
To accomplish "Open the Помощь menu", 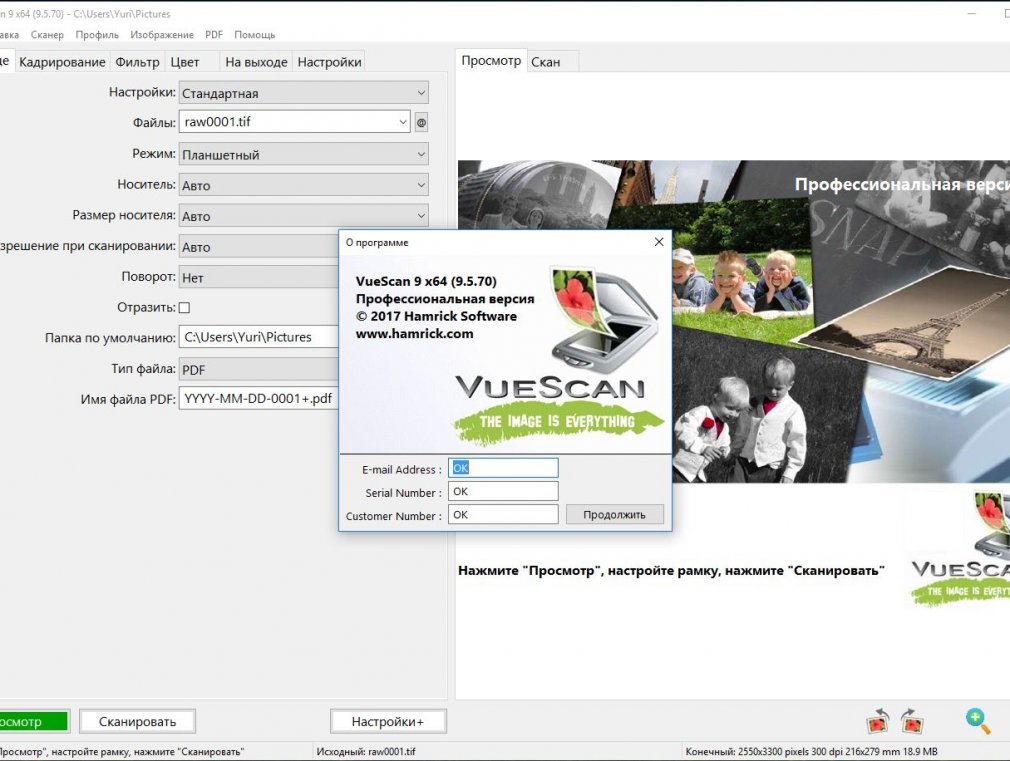I will (x=254, y=35).
